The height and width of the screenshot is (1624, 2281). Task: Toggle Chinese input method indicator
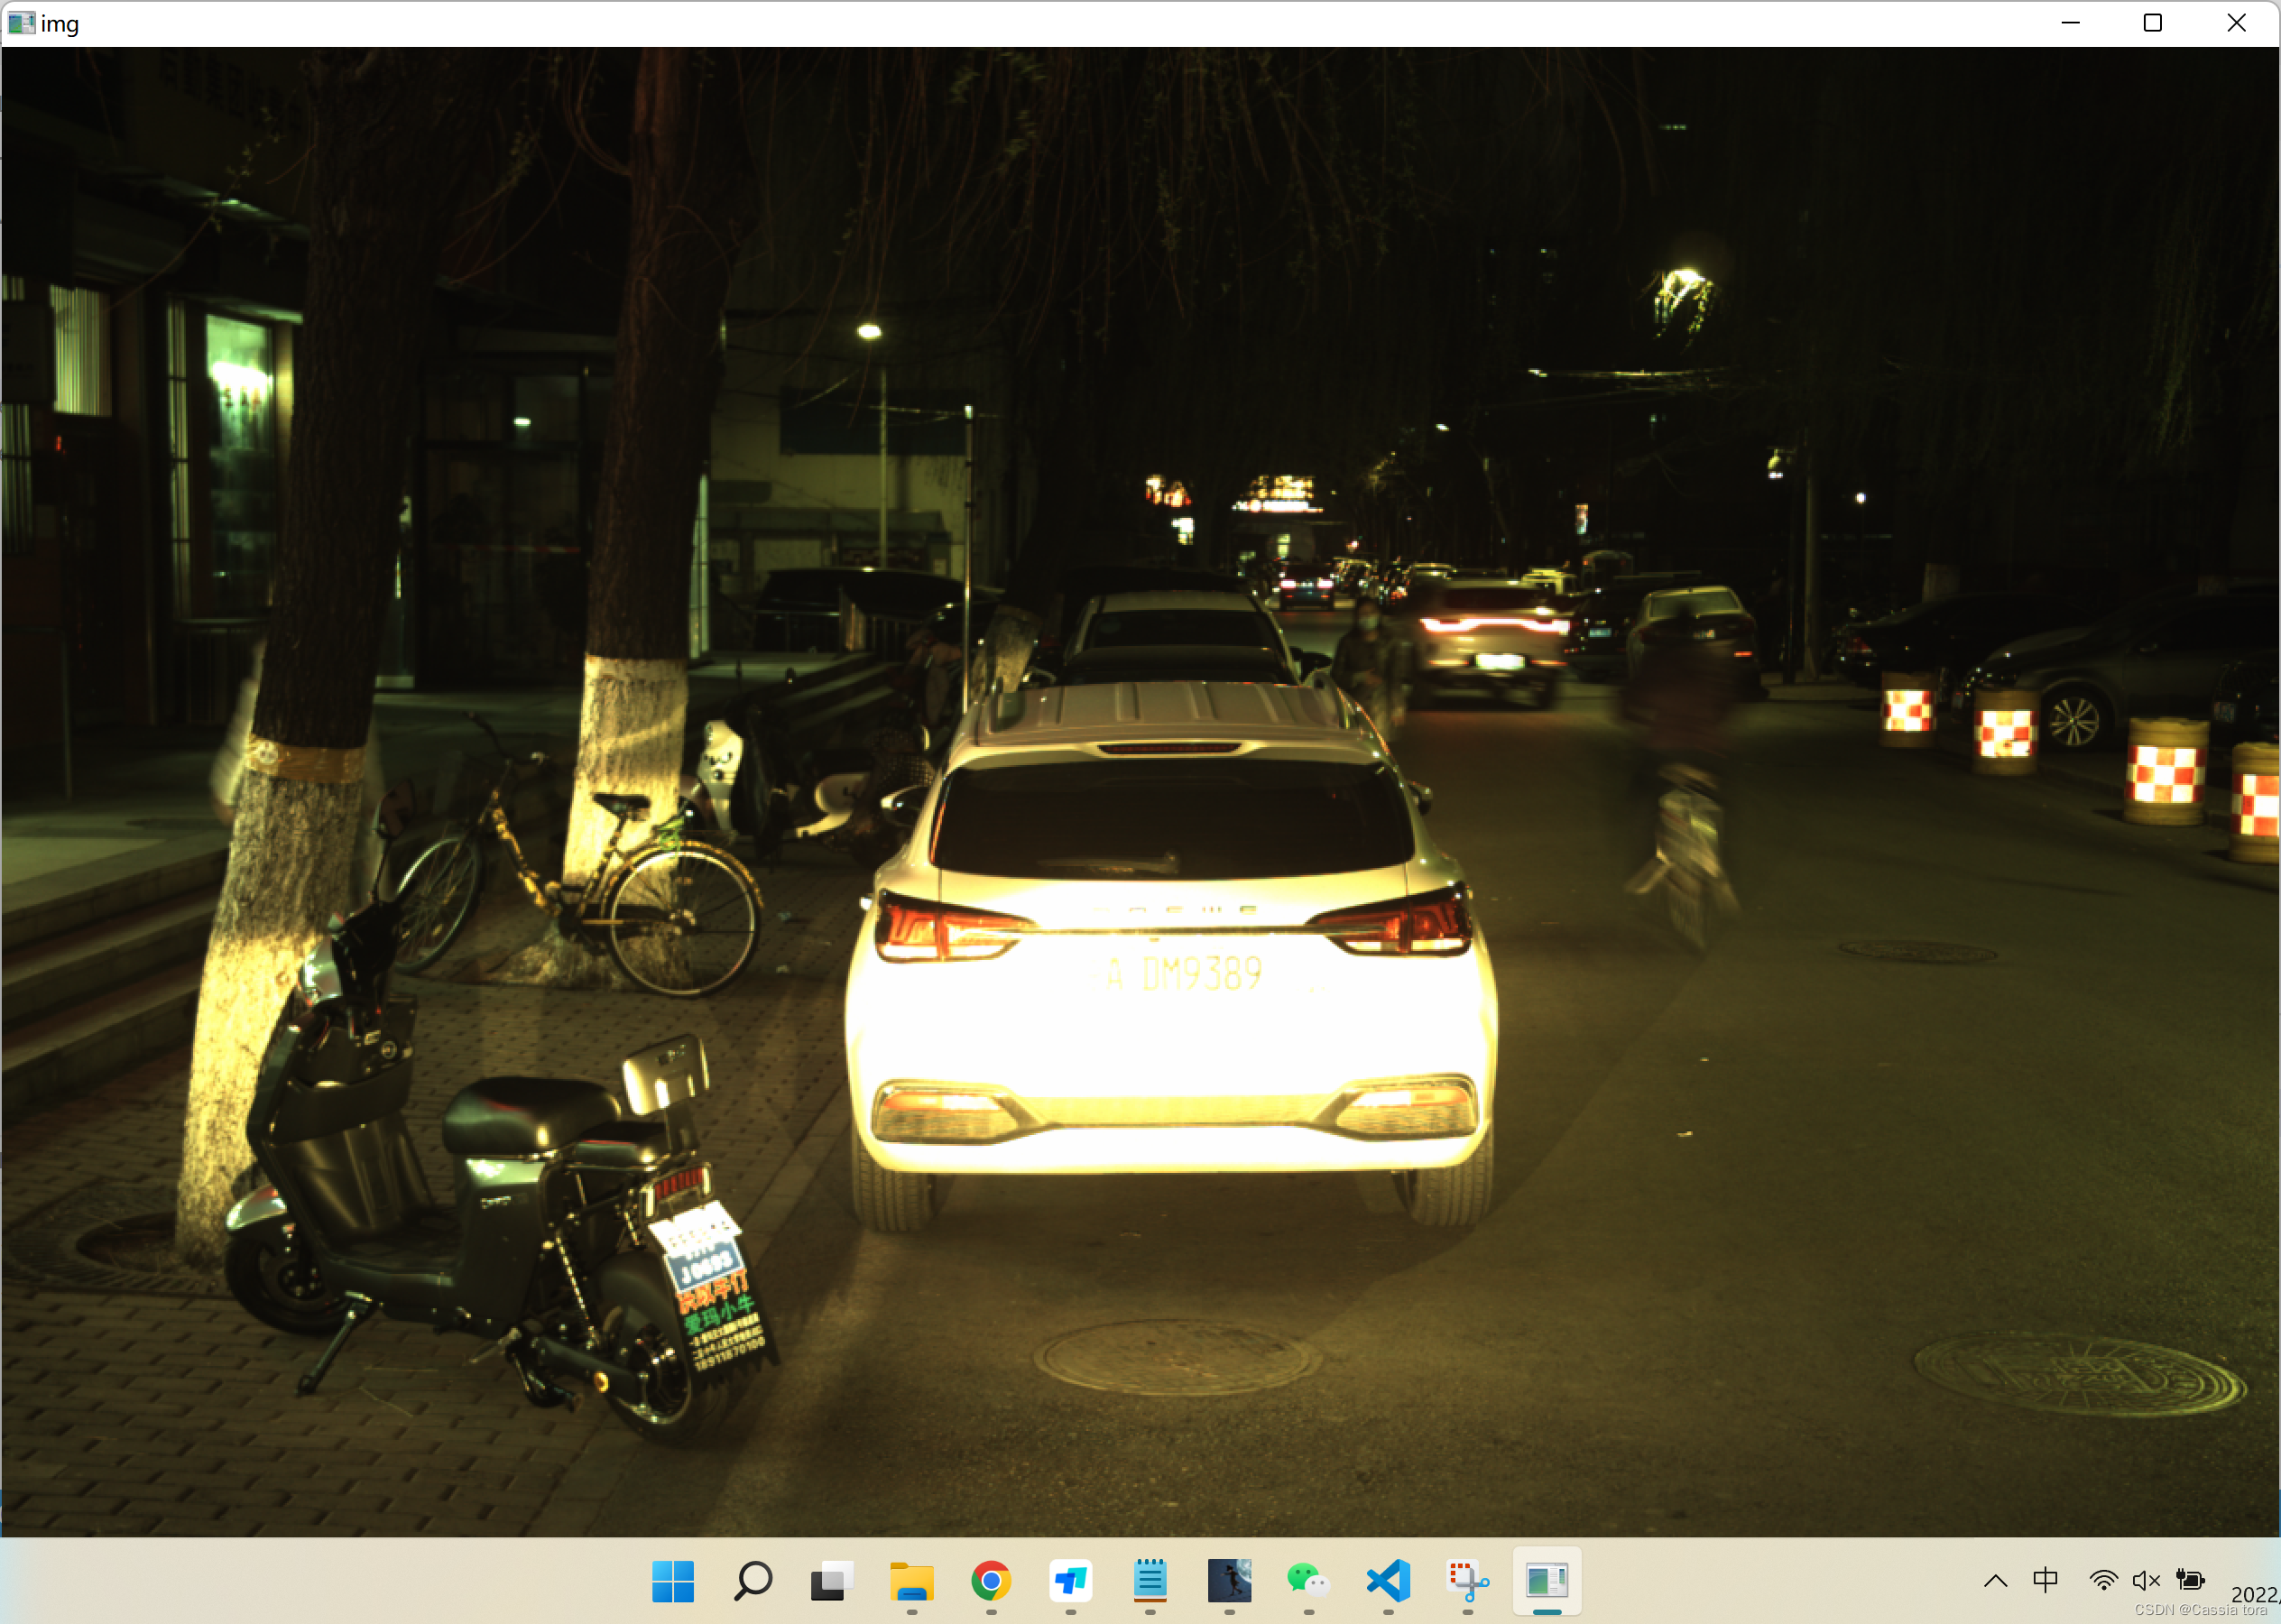click(2045, 1580)
